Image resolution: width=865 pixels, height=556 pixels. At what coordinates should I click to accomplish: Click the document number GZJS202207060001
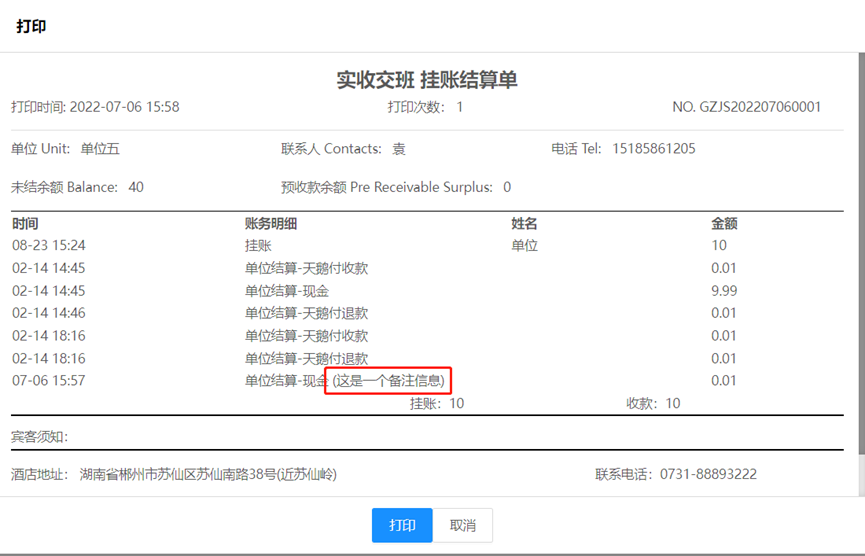tap(760, 107)
